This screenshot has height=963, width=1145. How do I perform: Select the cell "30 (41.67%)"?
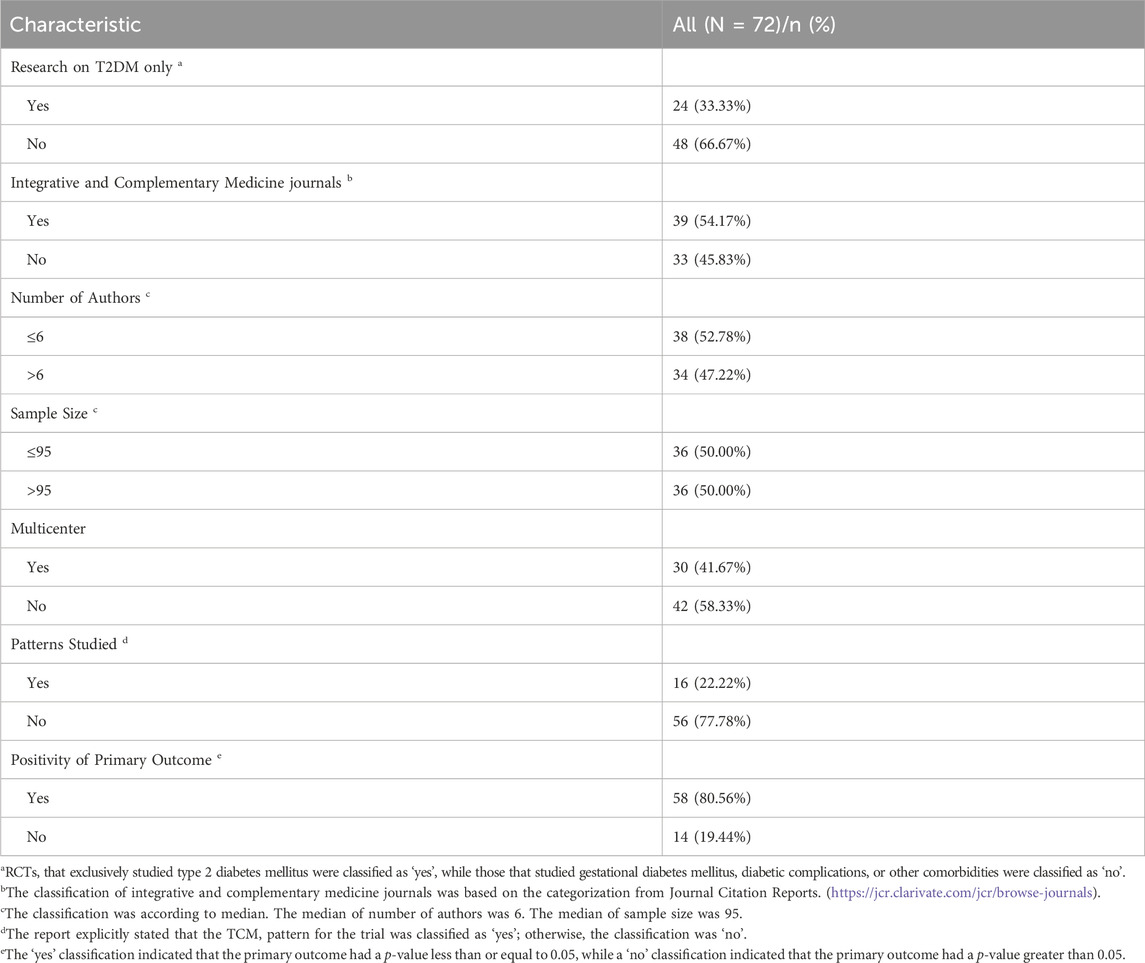[711, 567]
